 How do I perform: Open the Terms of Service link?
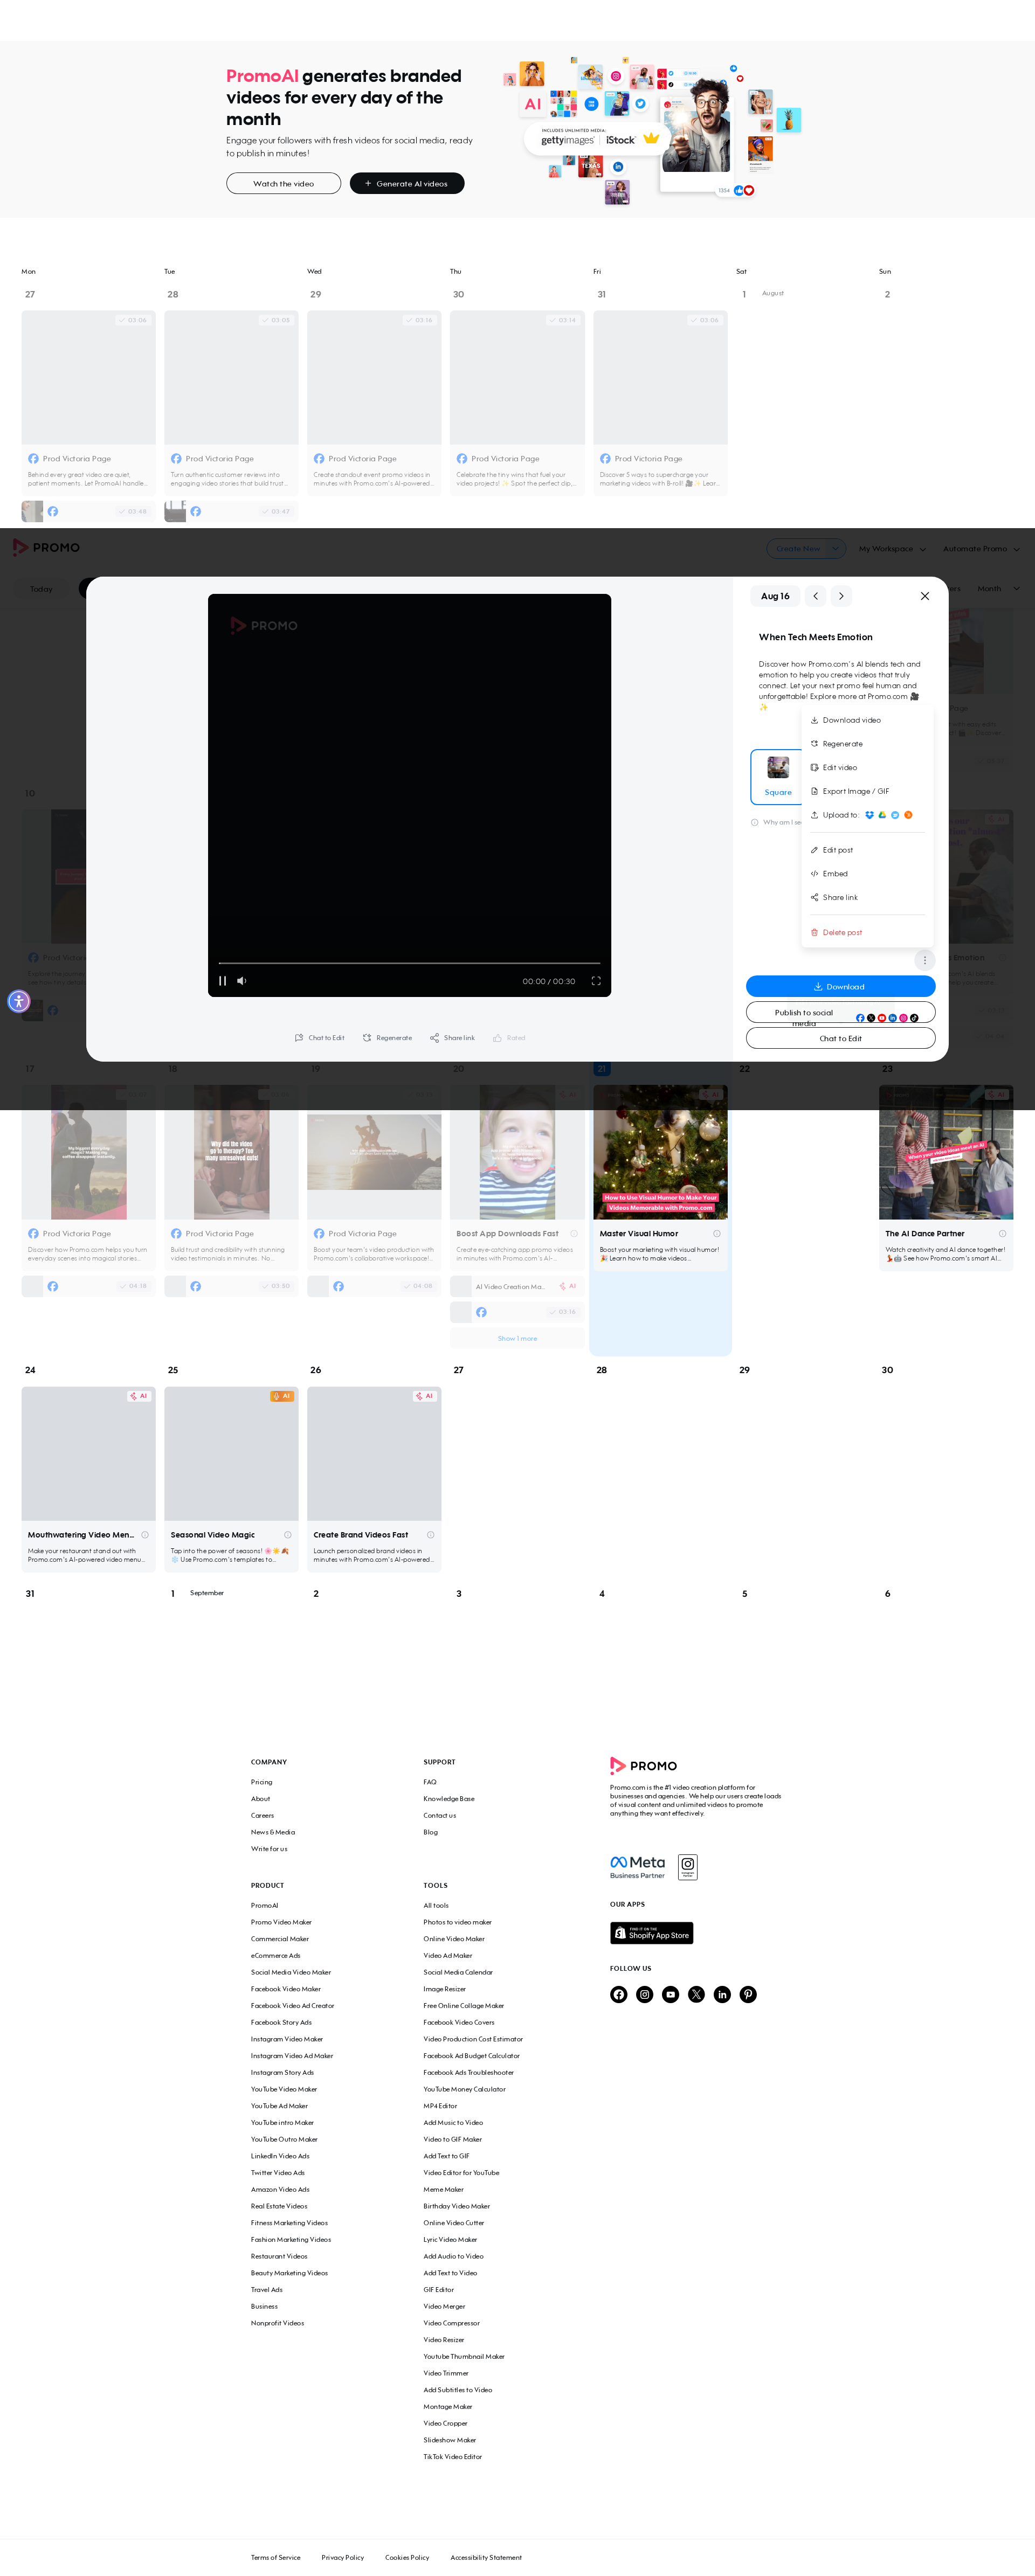click(x=276, y=2558)
